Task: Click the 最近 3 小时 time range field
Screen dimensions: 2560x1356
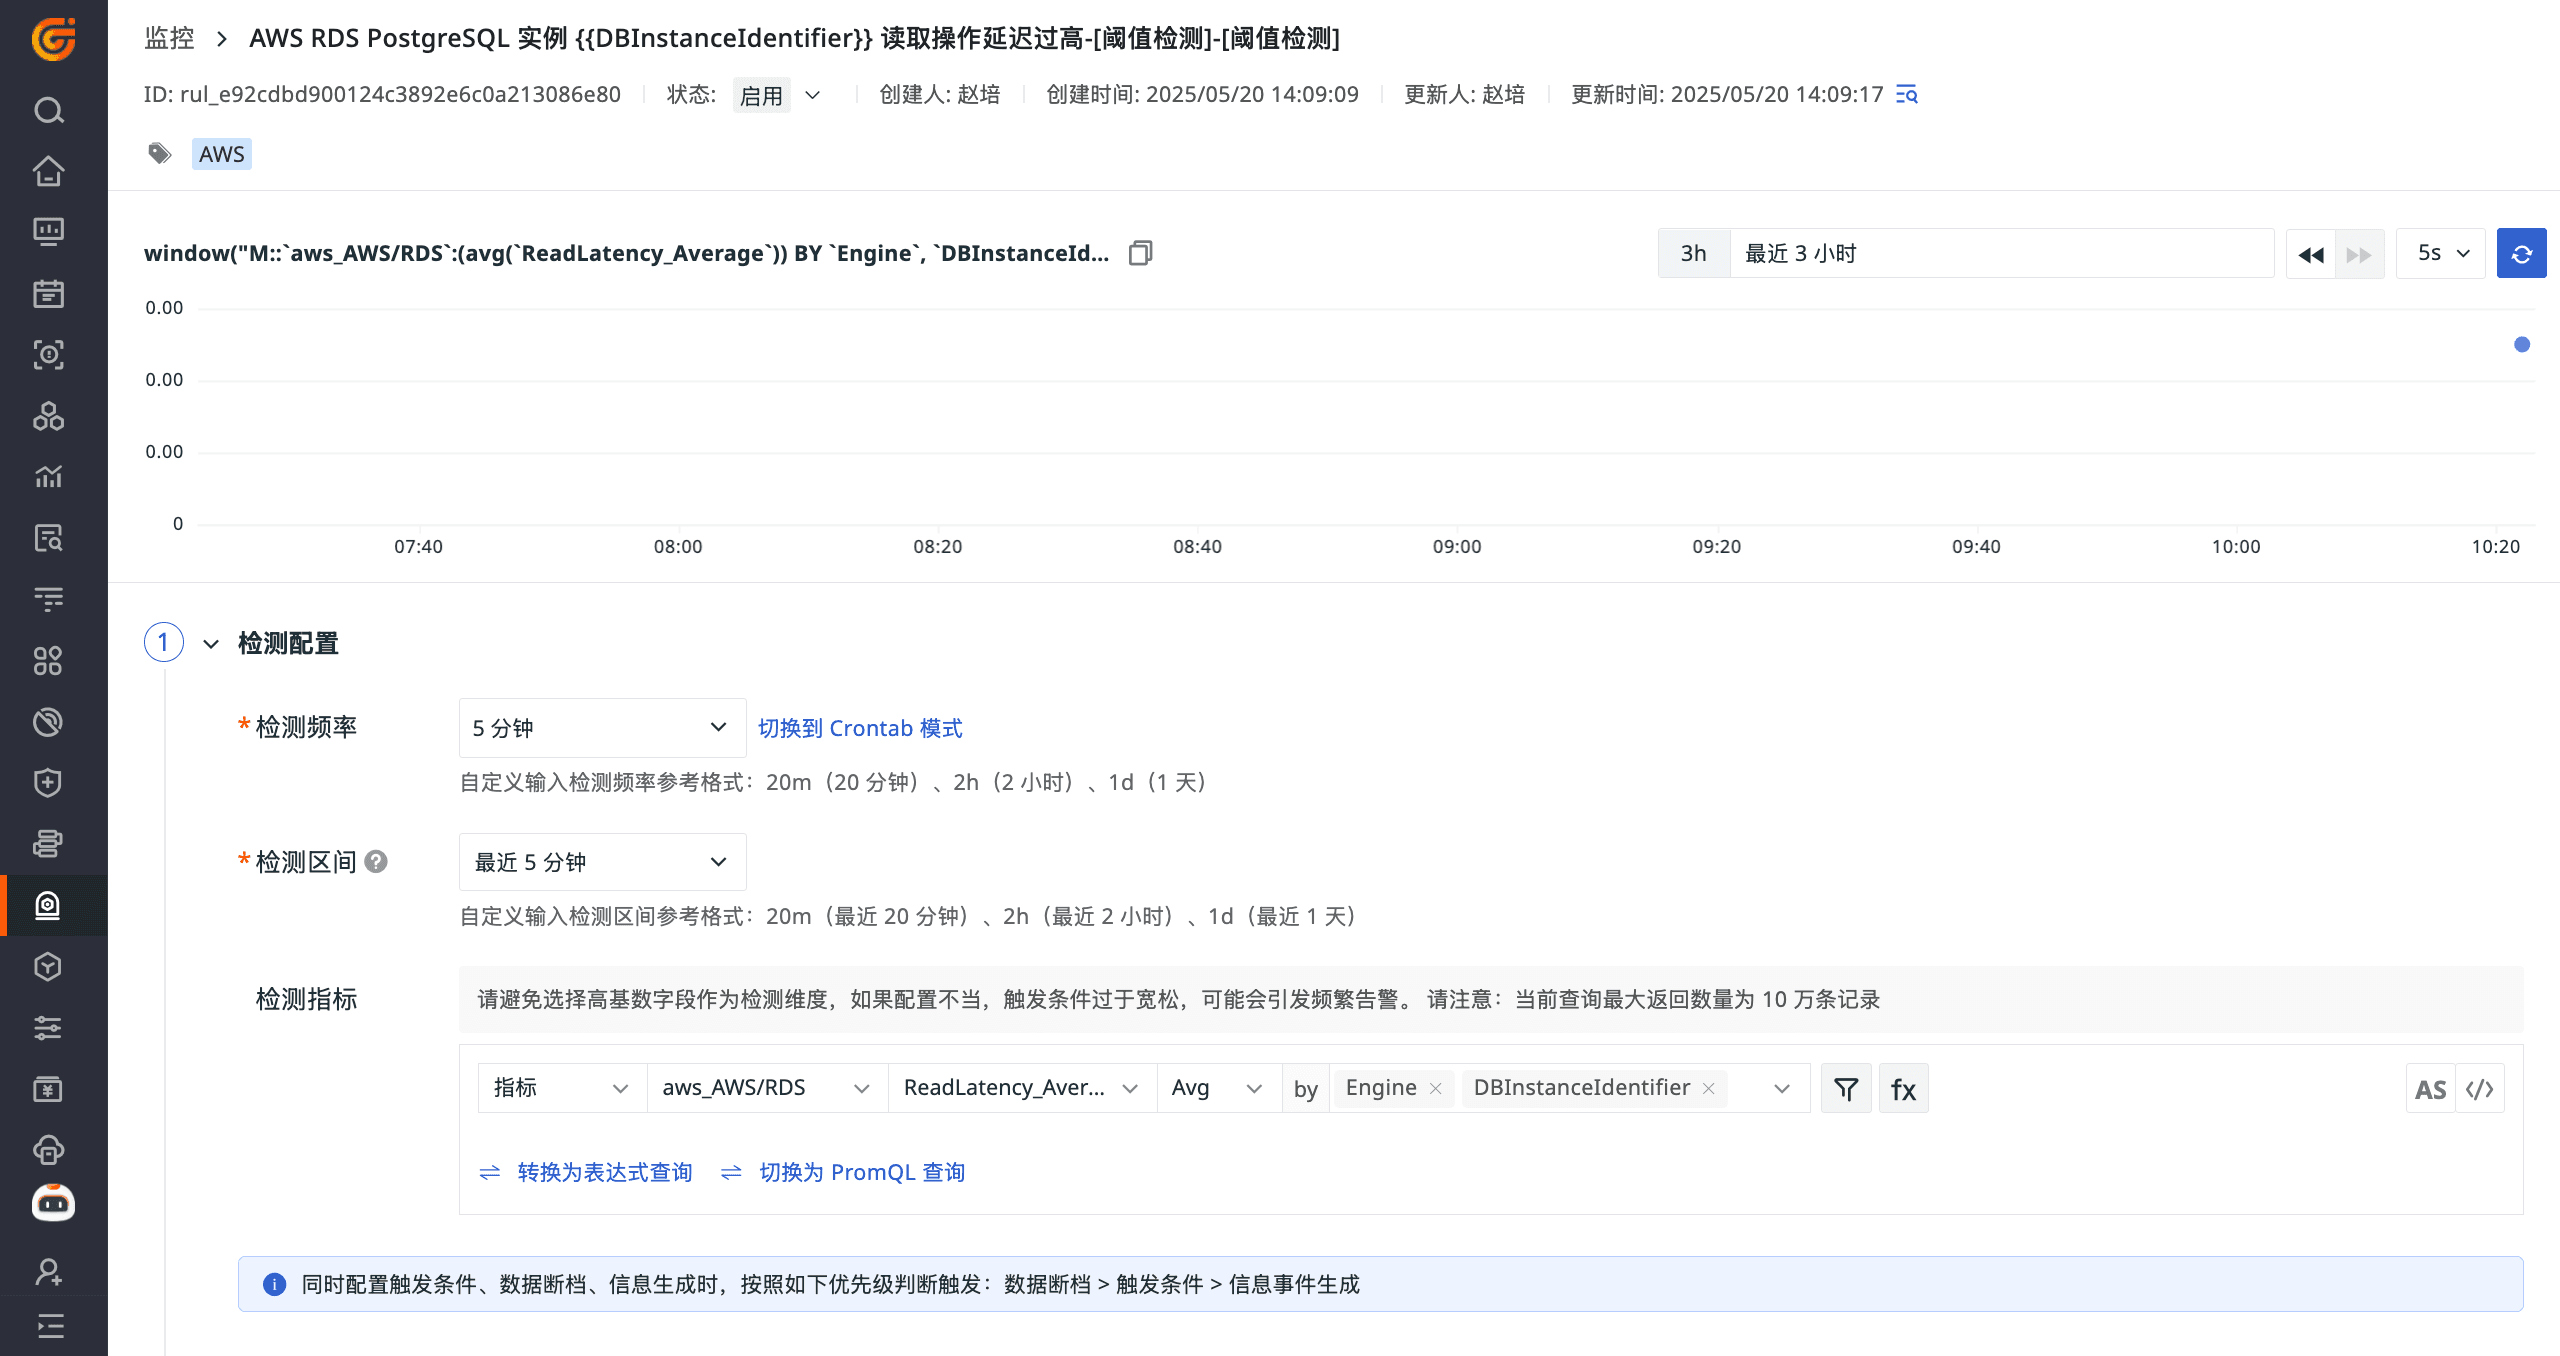Action: (x=2001, y=253)
